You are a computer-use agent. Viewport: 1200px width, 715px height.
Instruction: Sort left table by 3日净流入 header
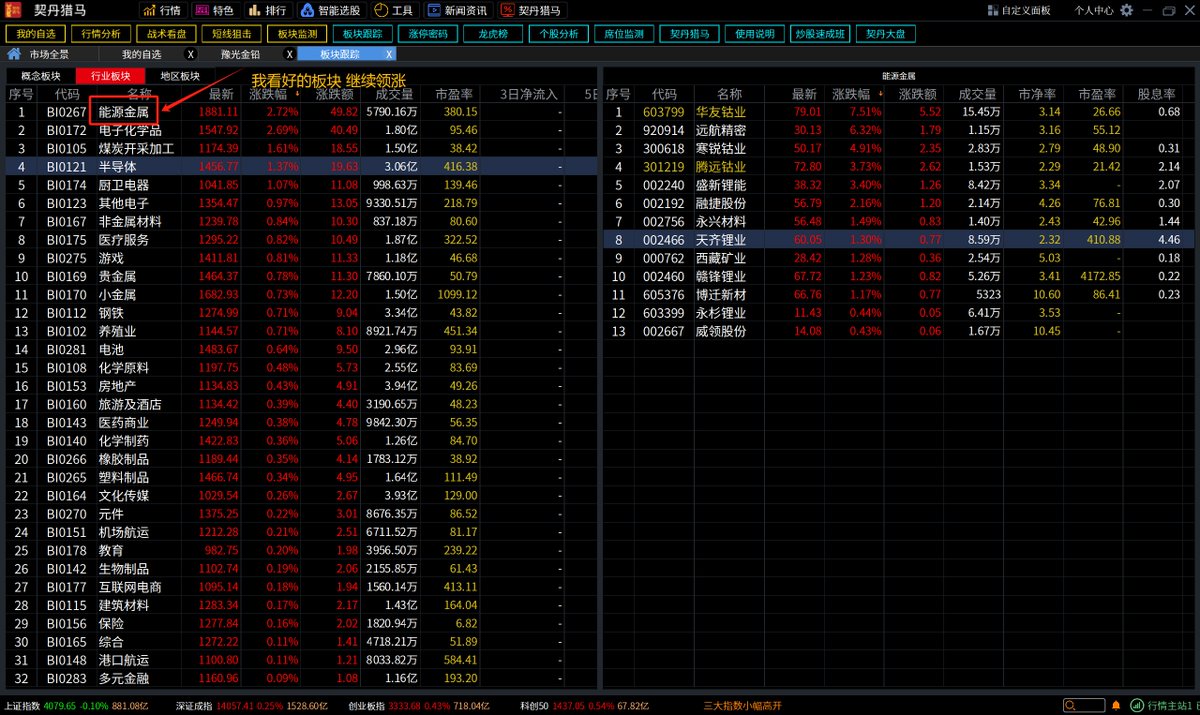point(528,94)
